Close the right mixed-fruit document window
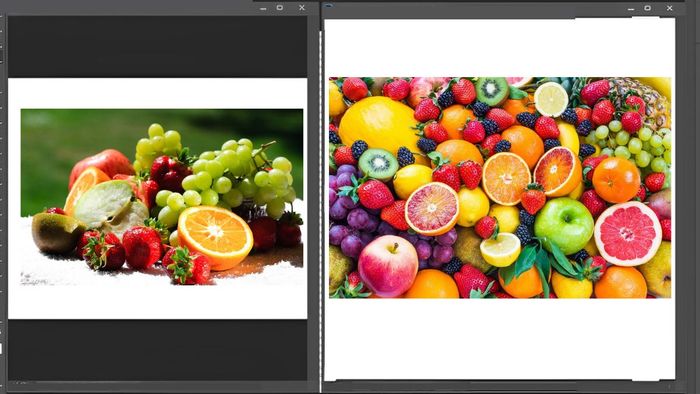This screenshot has height=394, width=700. pos(670,8)
